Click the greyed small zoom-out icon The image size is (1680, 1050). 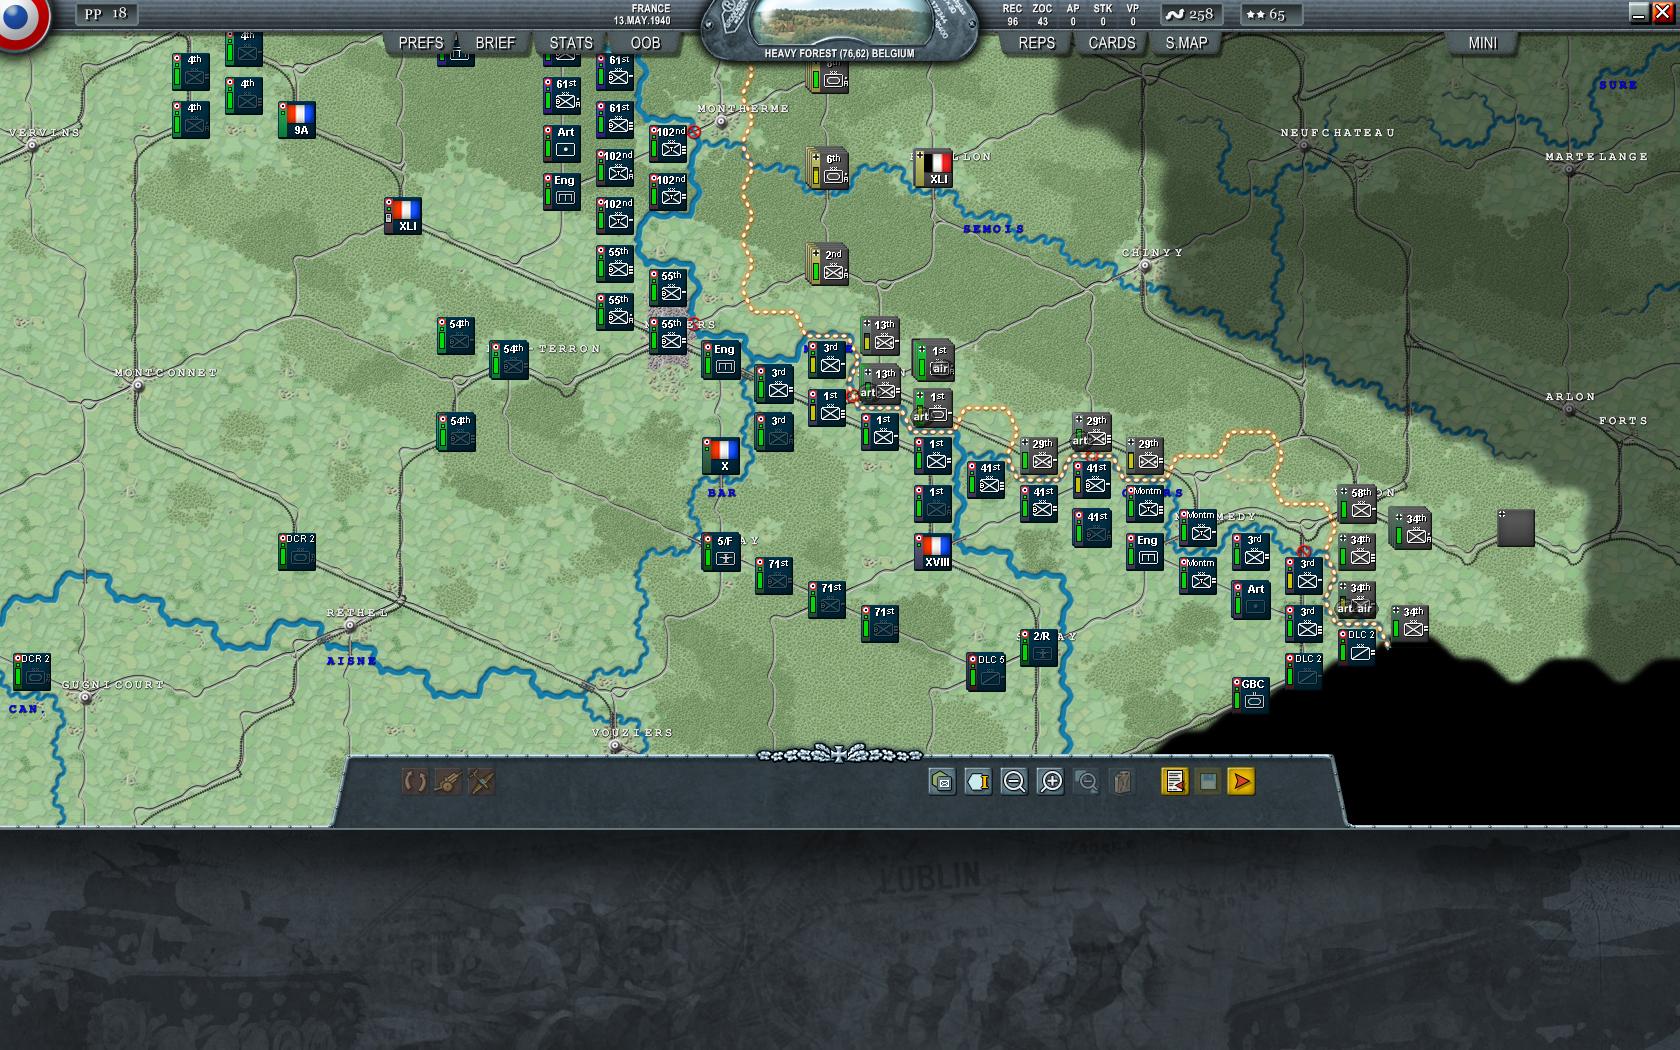click(x=1087, y=782)
